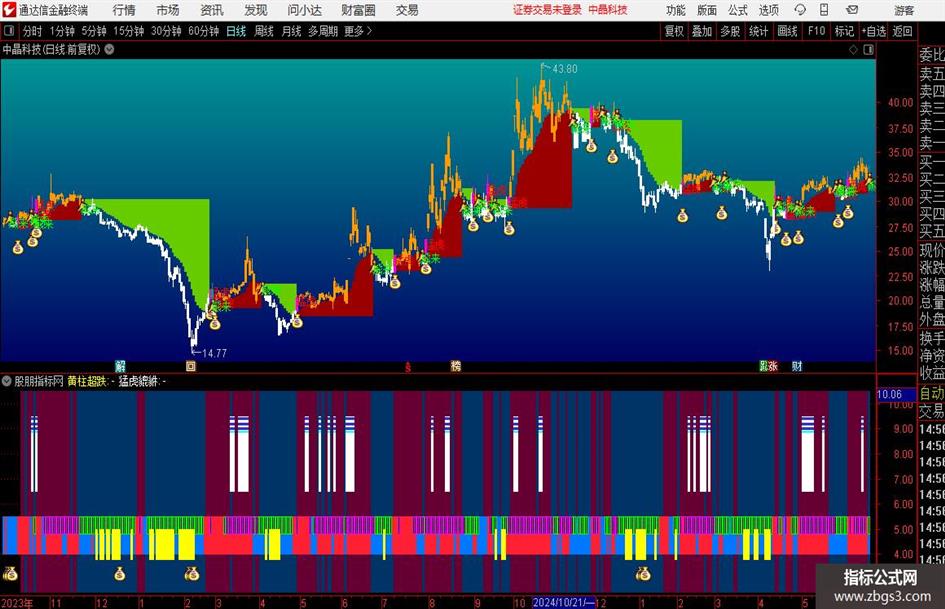
Task: Click the 解 marker below the chart
Action: tap(121, 366)
